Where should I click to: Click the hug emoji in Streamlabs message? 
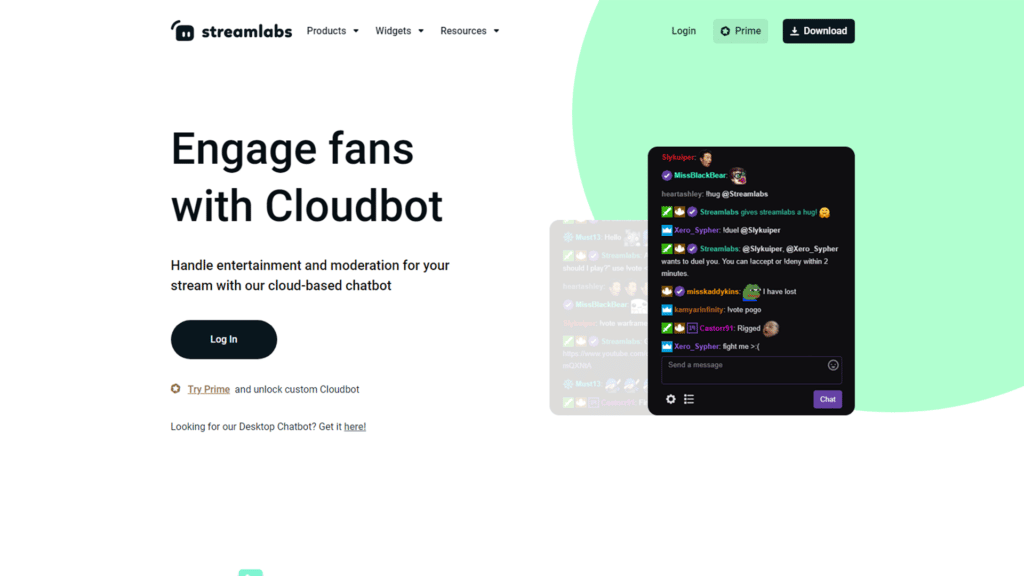click(824, 212)
